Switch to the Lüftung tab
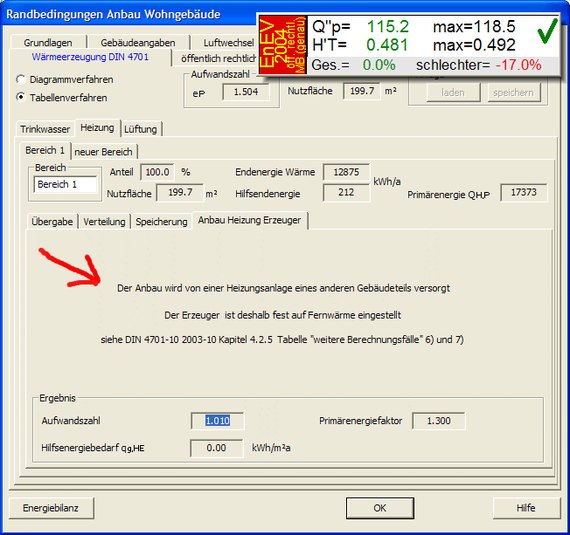Image resolution: width=570 pixels, height=535 pixels. [x=141, y=129]
